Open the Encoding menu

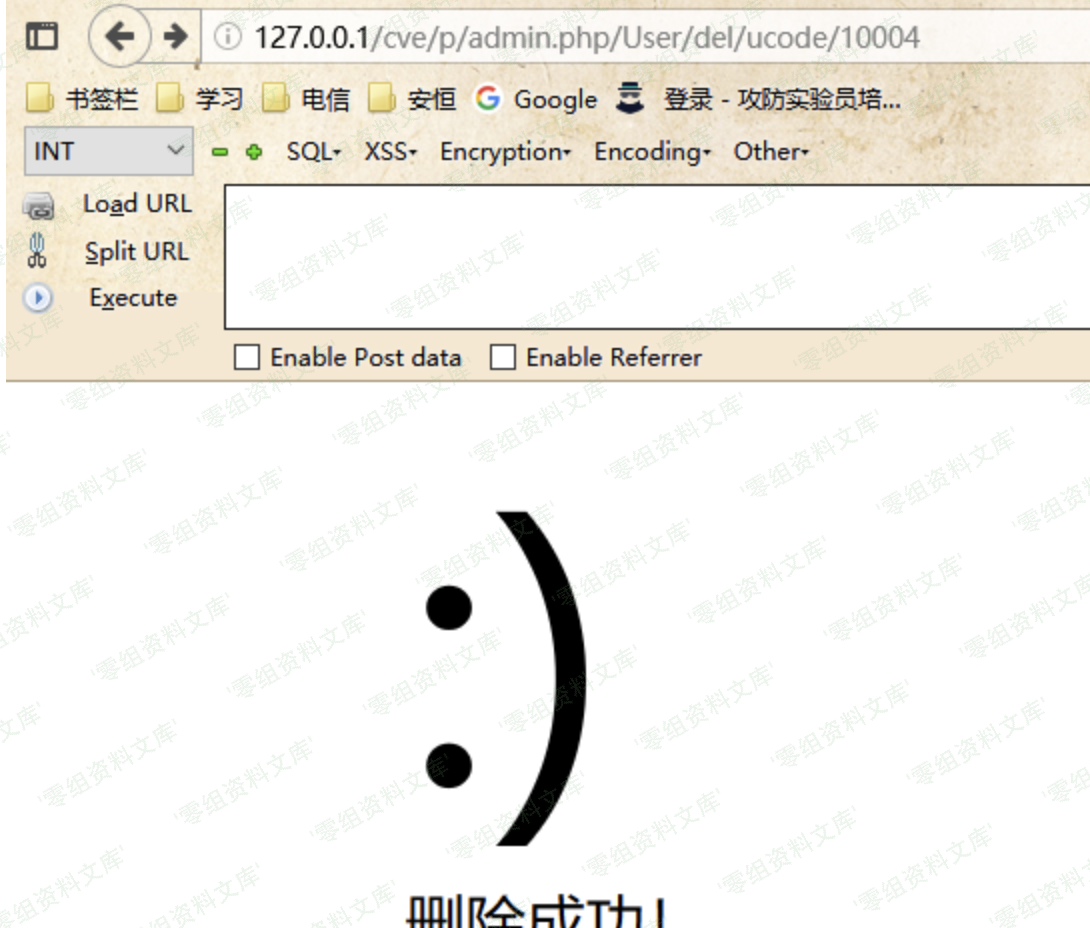652,152
